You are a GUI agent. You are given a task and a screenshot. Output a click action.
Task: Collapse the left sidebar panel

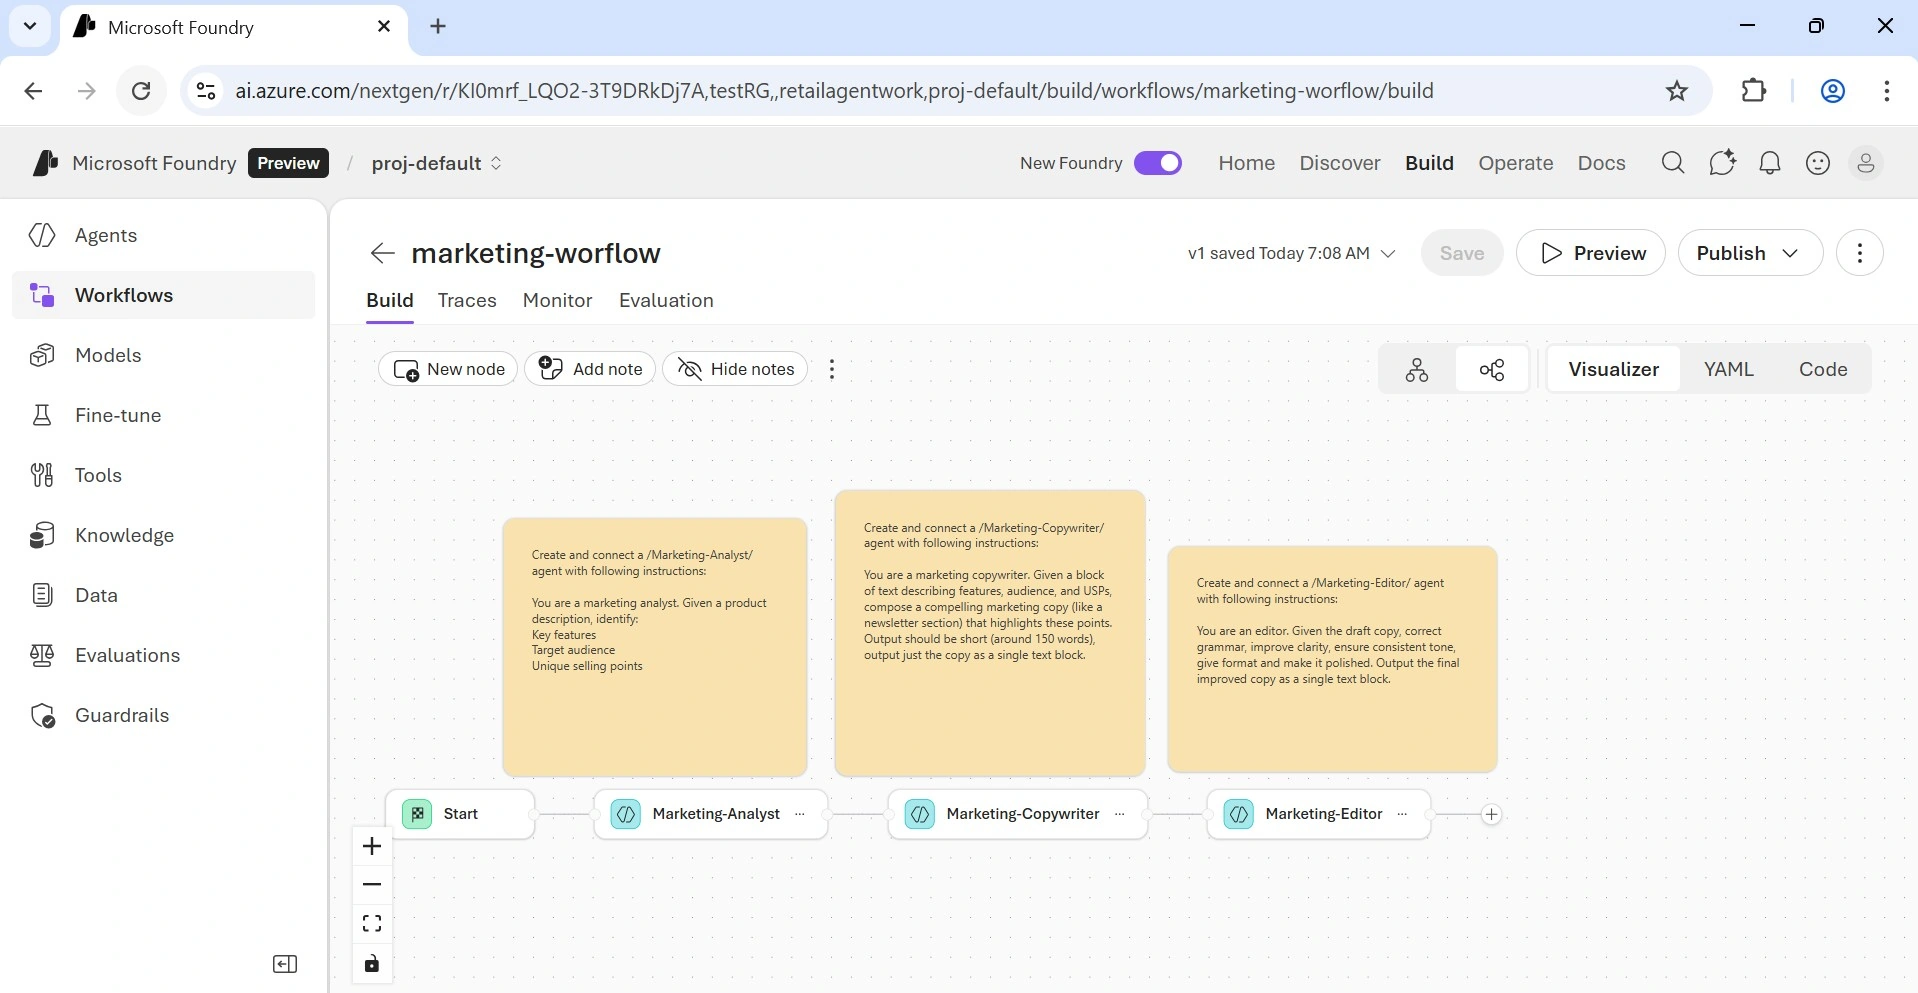tap(285, 964)
